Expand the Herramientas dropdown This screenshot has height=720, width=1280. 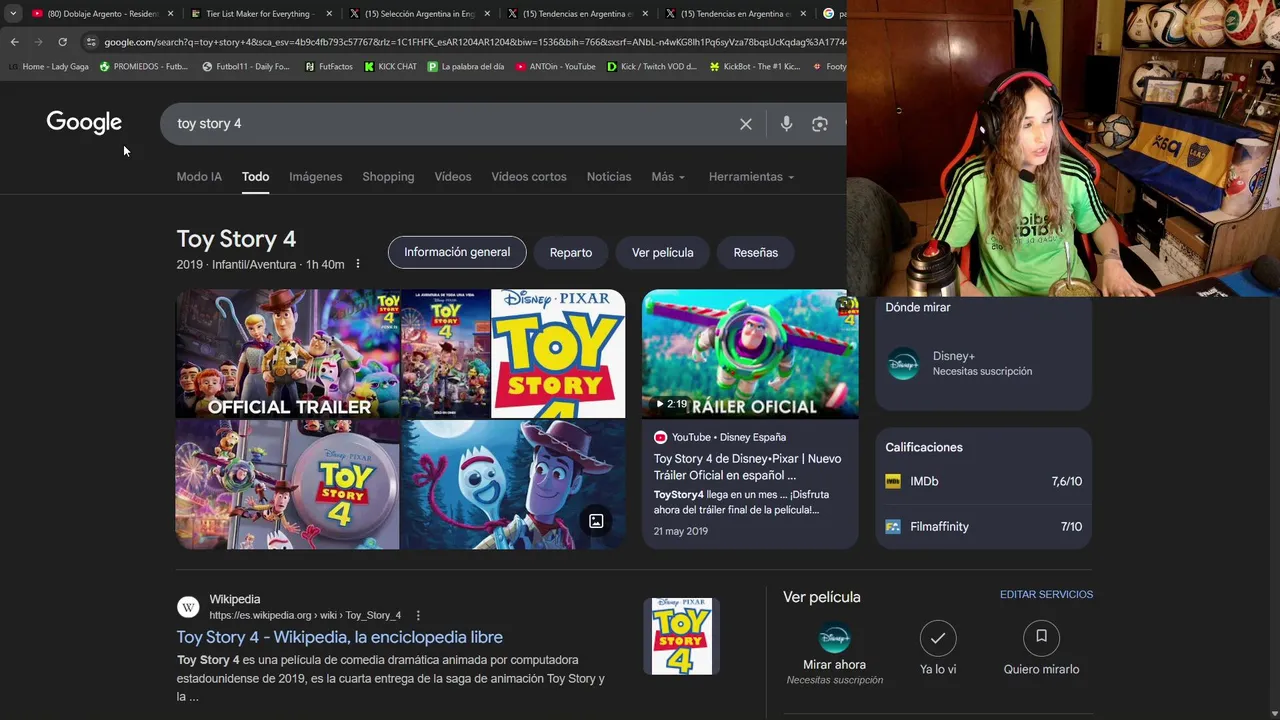click(x=751, y=177)
